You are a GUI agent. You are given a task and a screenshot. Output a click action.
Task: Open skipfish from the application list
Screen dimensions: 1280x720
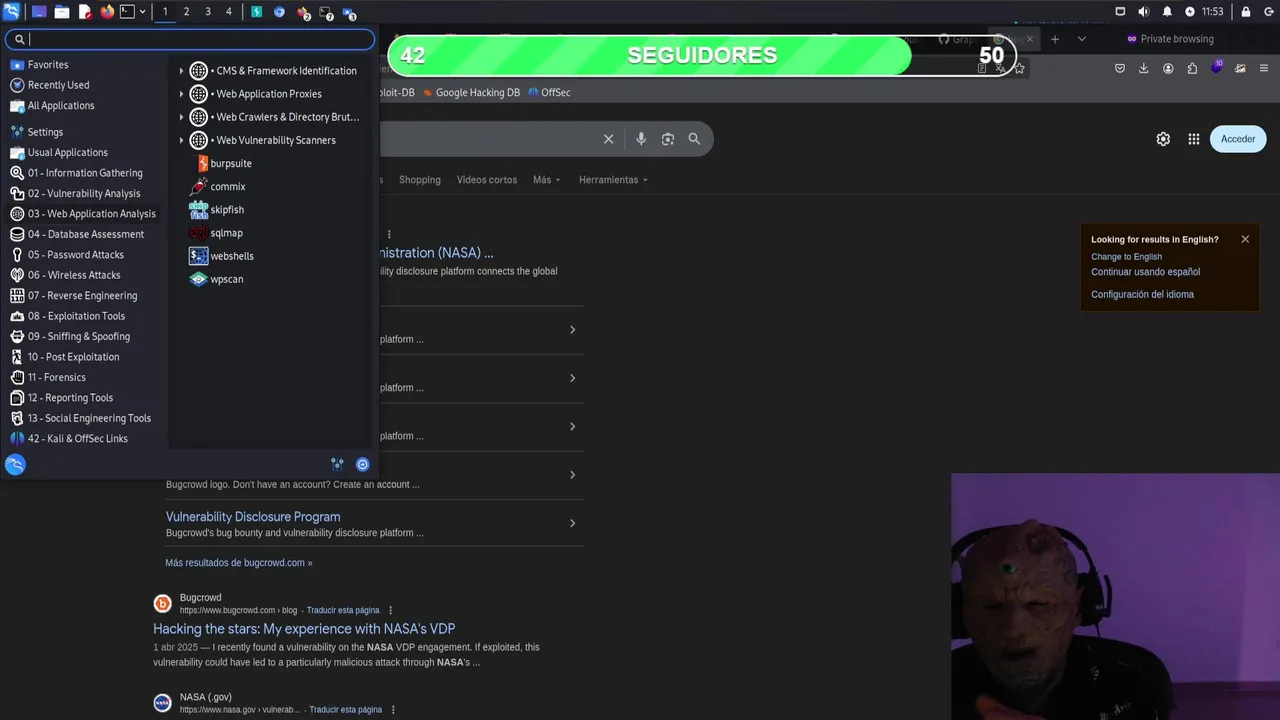(x=227, y=209)
